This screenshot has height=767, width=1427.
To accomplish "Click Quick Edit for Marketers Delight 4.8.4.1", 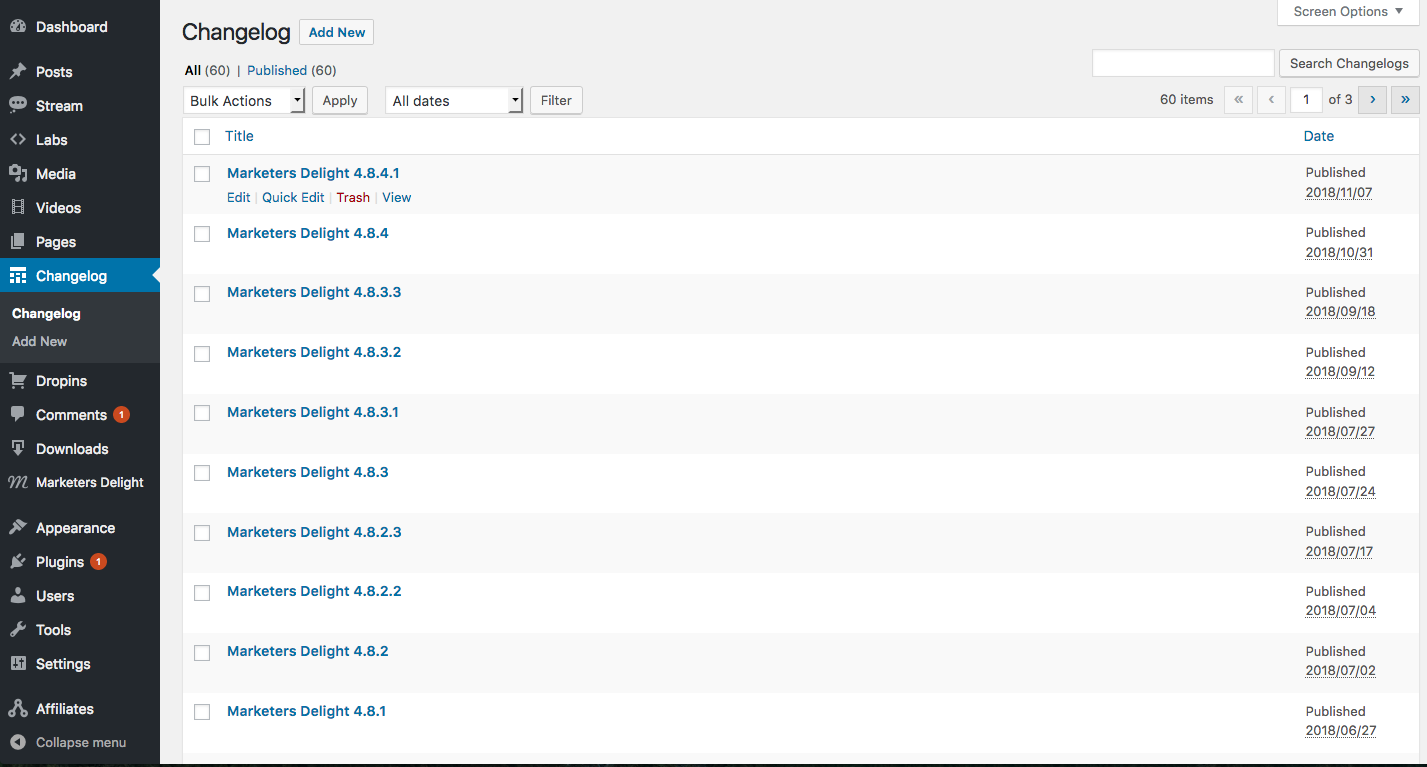I will [x=293, y=198].
